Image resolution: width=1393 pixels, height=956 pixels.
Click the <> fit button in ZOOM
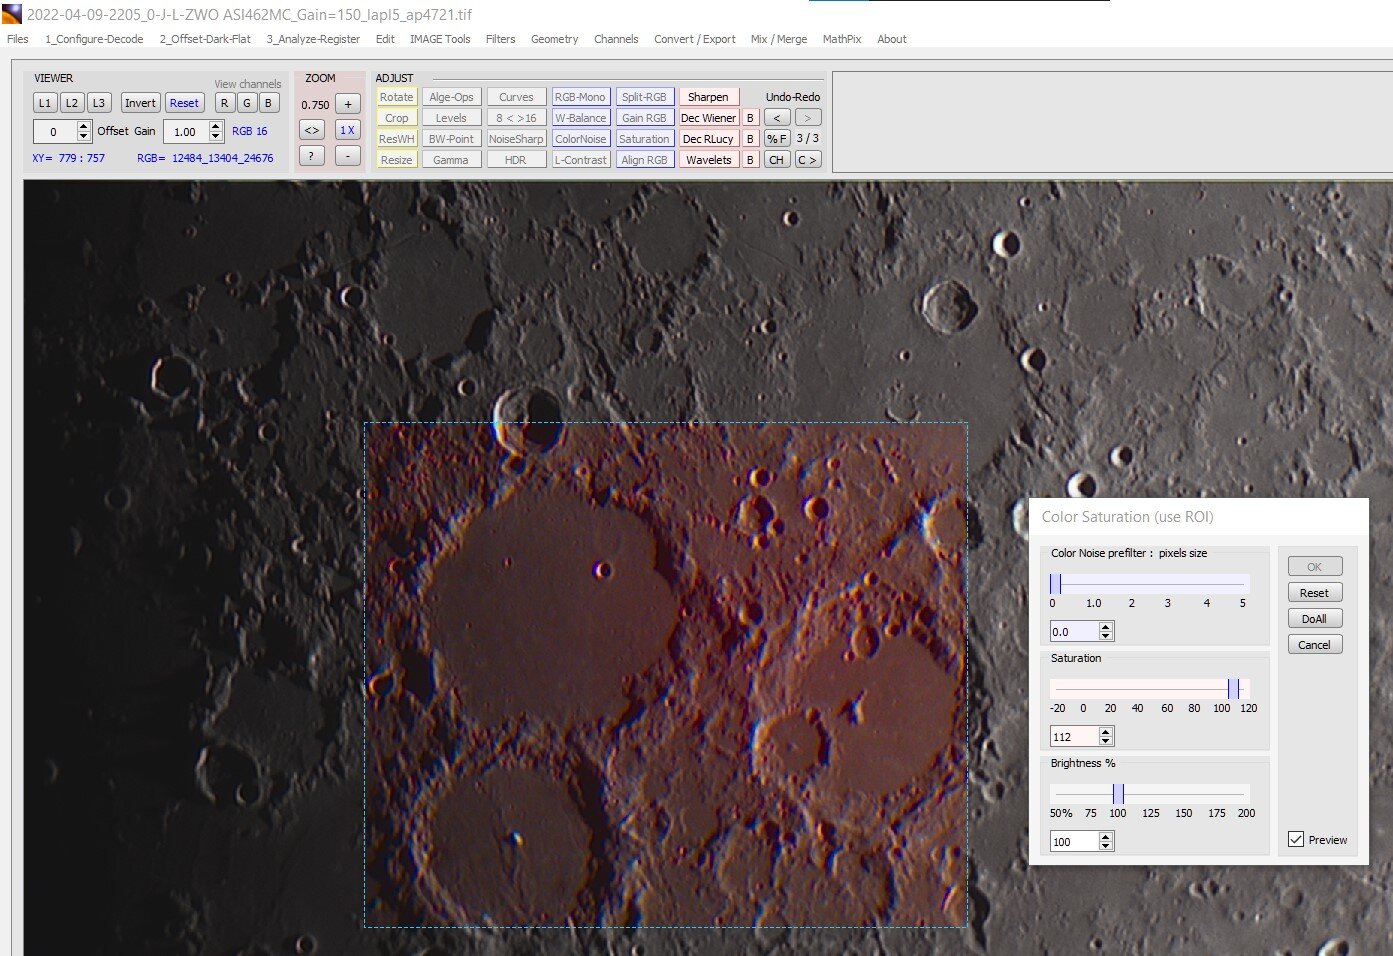(x=312, y=130)
